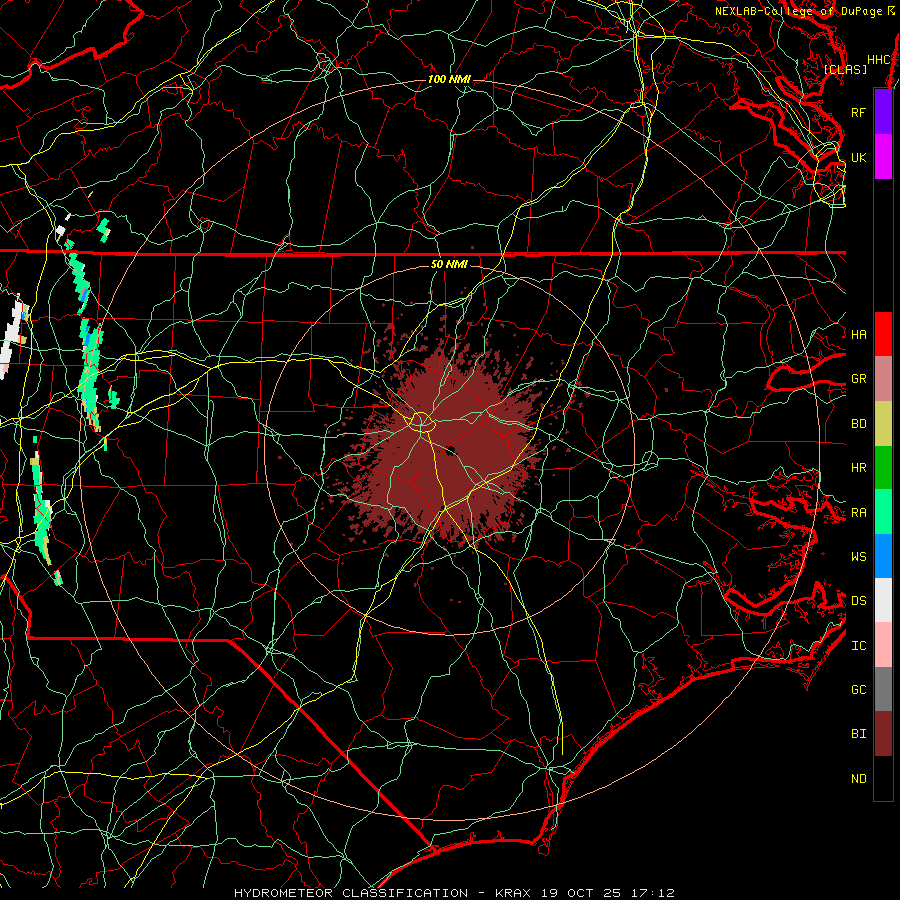Click the NEXLAB-College of DuPage credit text
Viewport: 900px width, 900px height.
tap(800, 11)
